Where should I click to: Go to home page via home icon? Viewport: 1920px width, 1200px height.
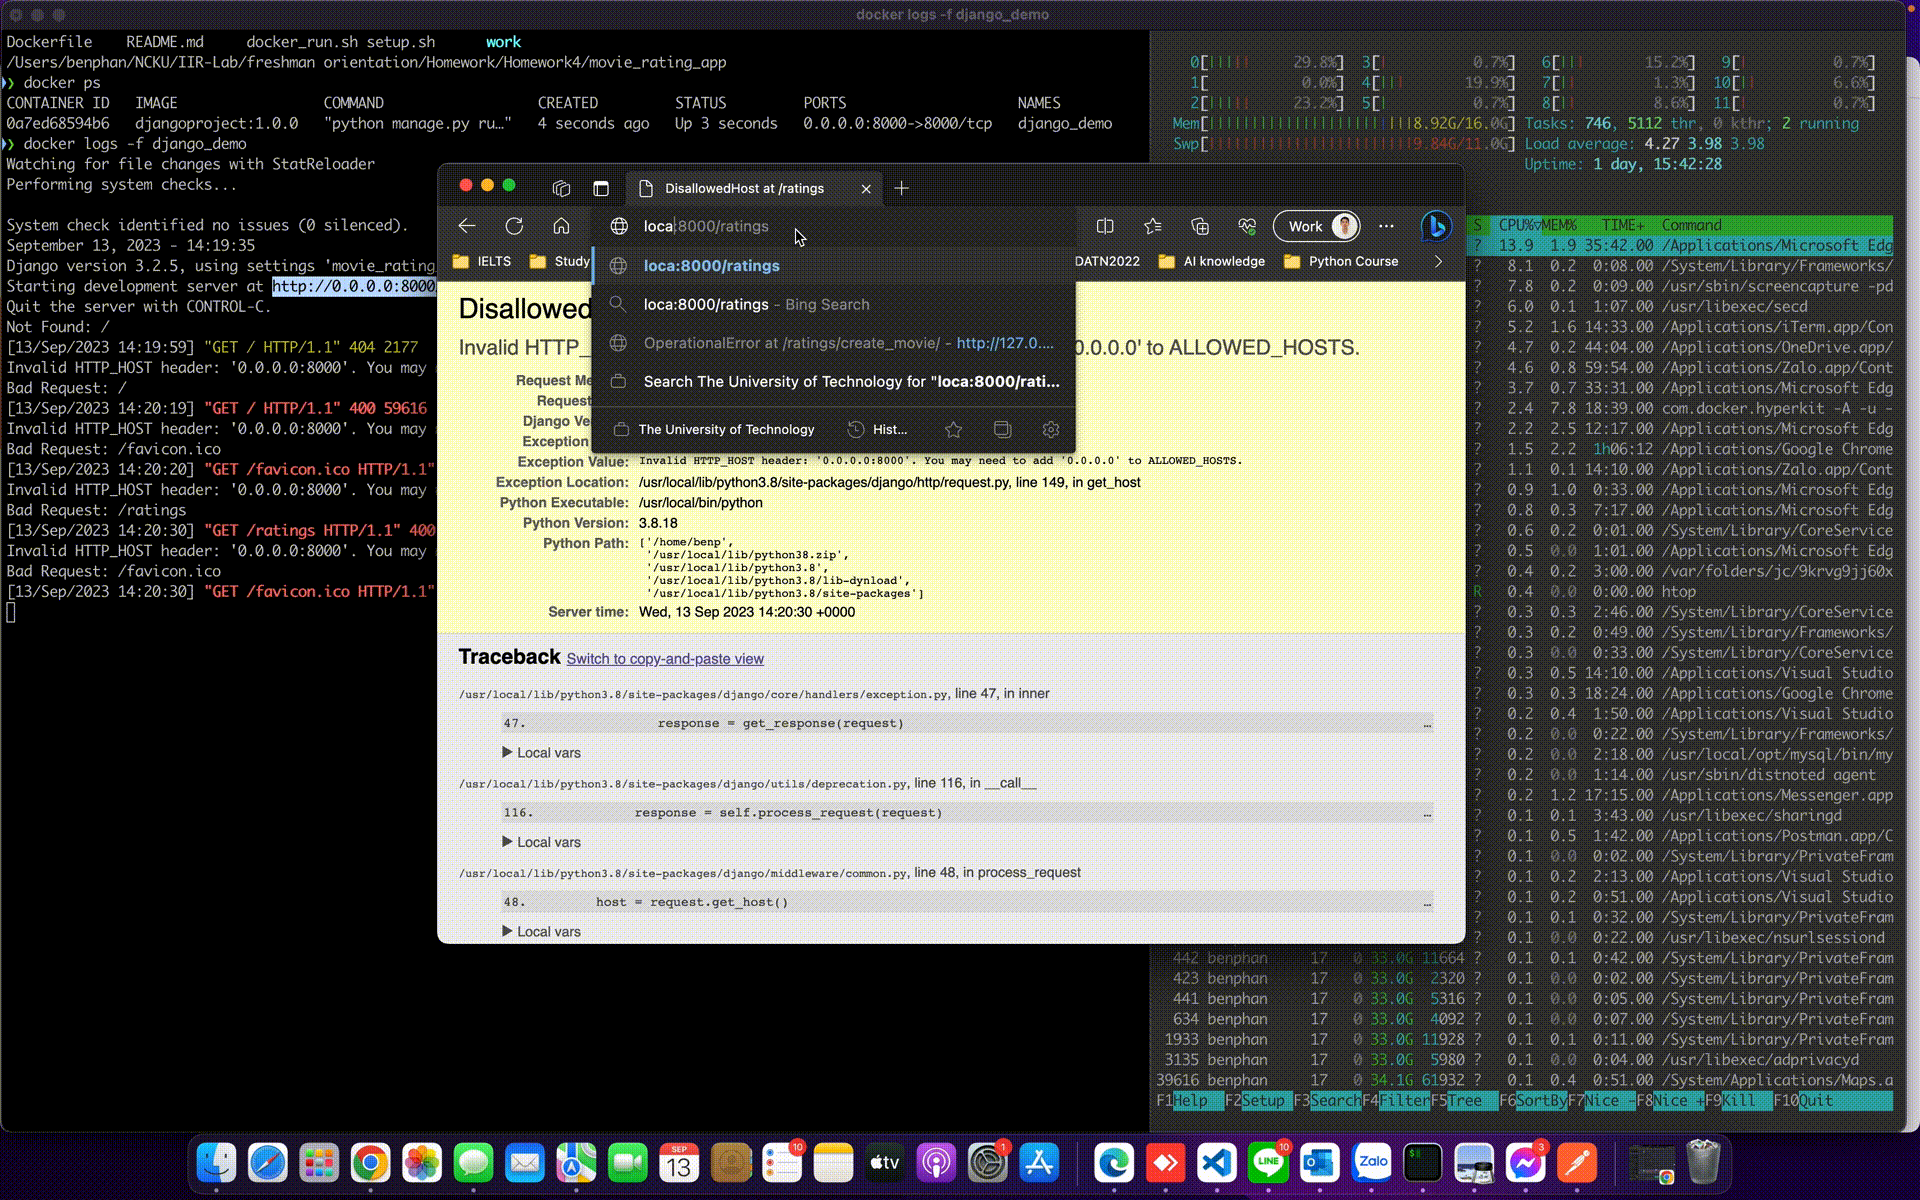click(x=561, y=226)
